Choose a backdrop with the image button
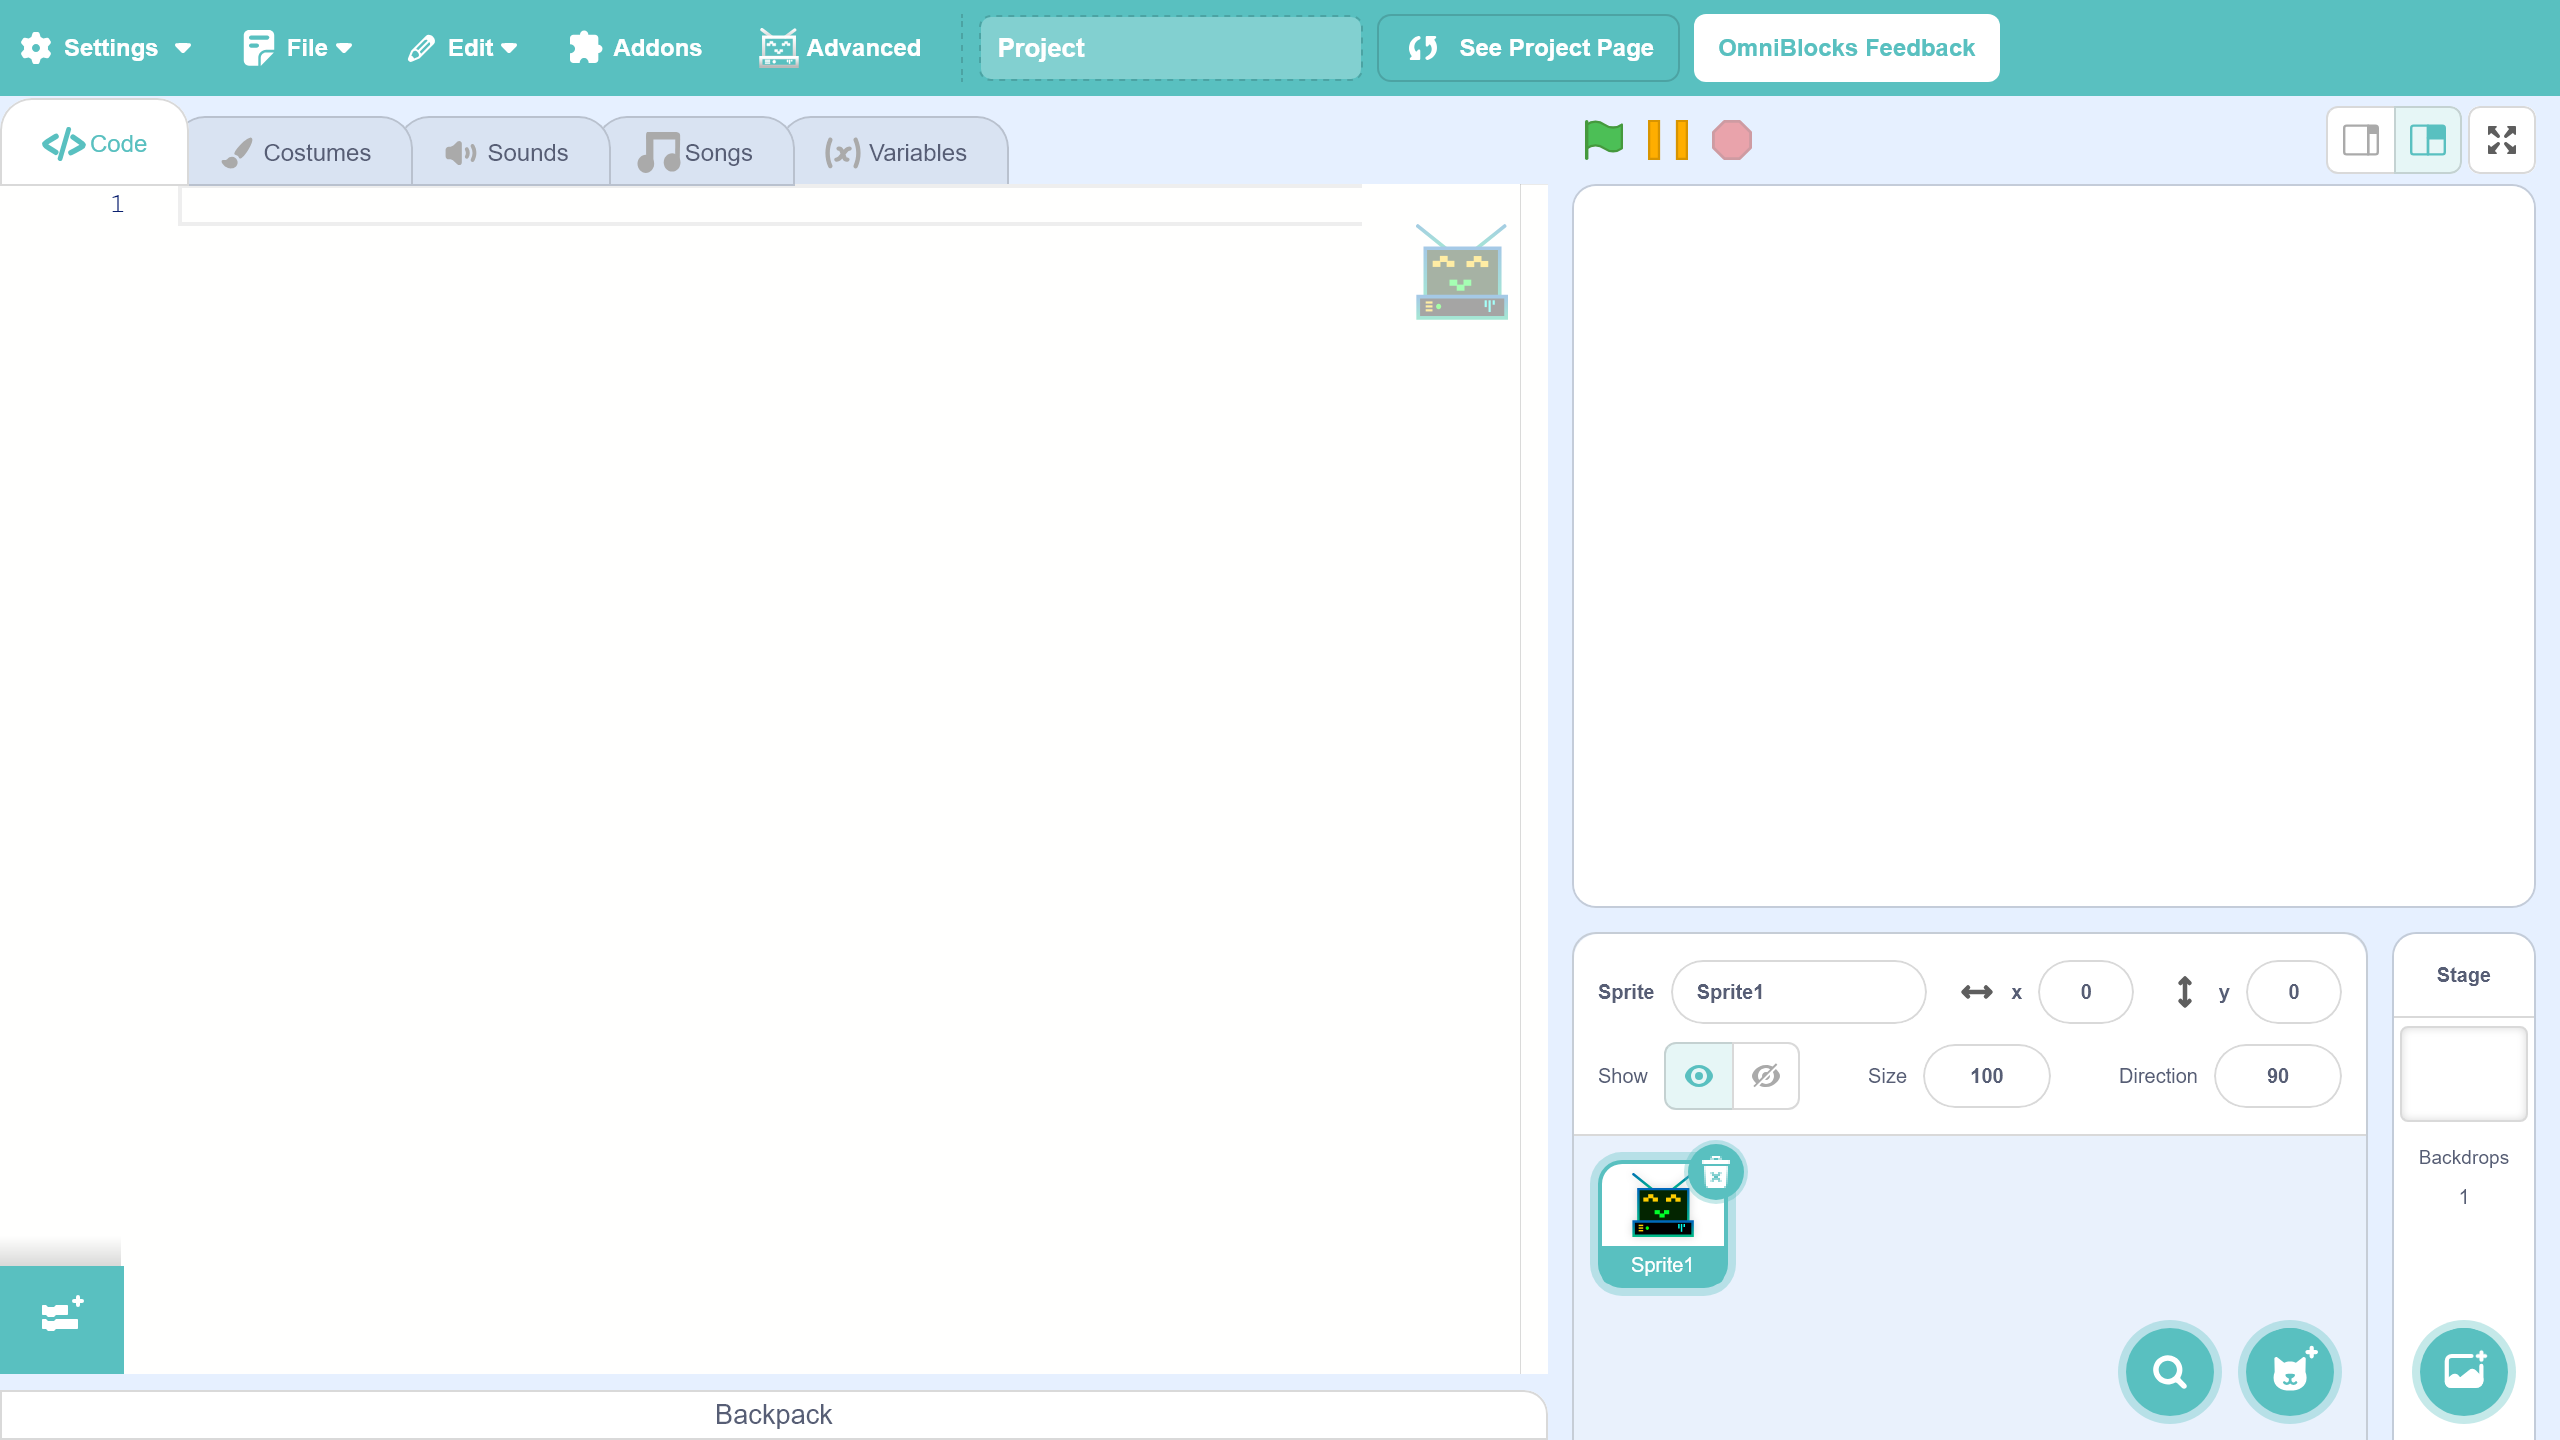 tap(2463, 1371)
